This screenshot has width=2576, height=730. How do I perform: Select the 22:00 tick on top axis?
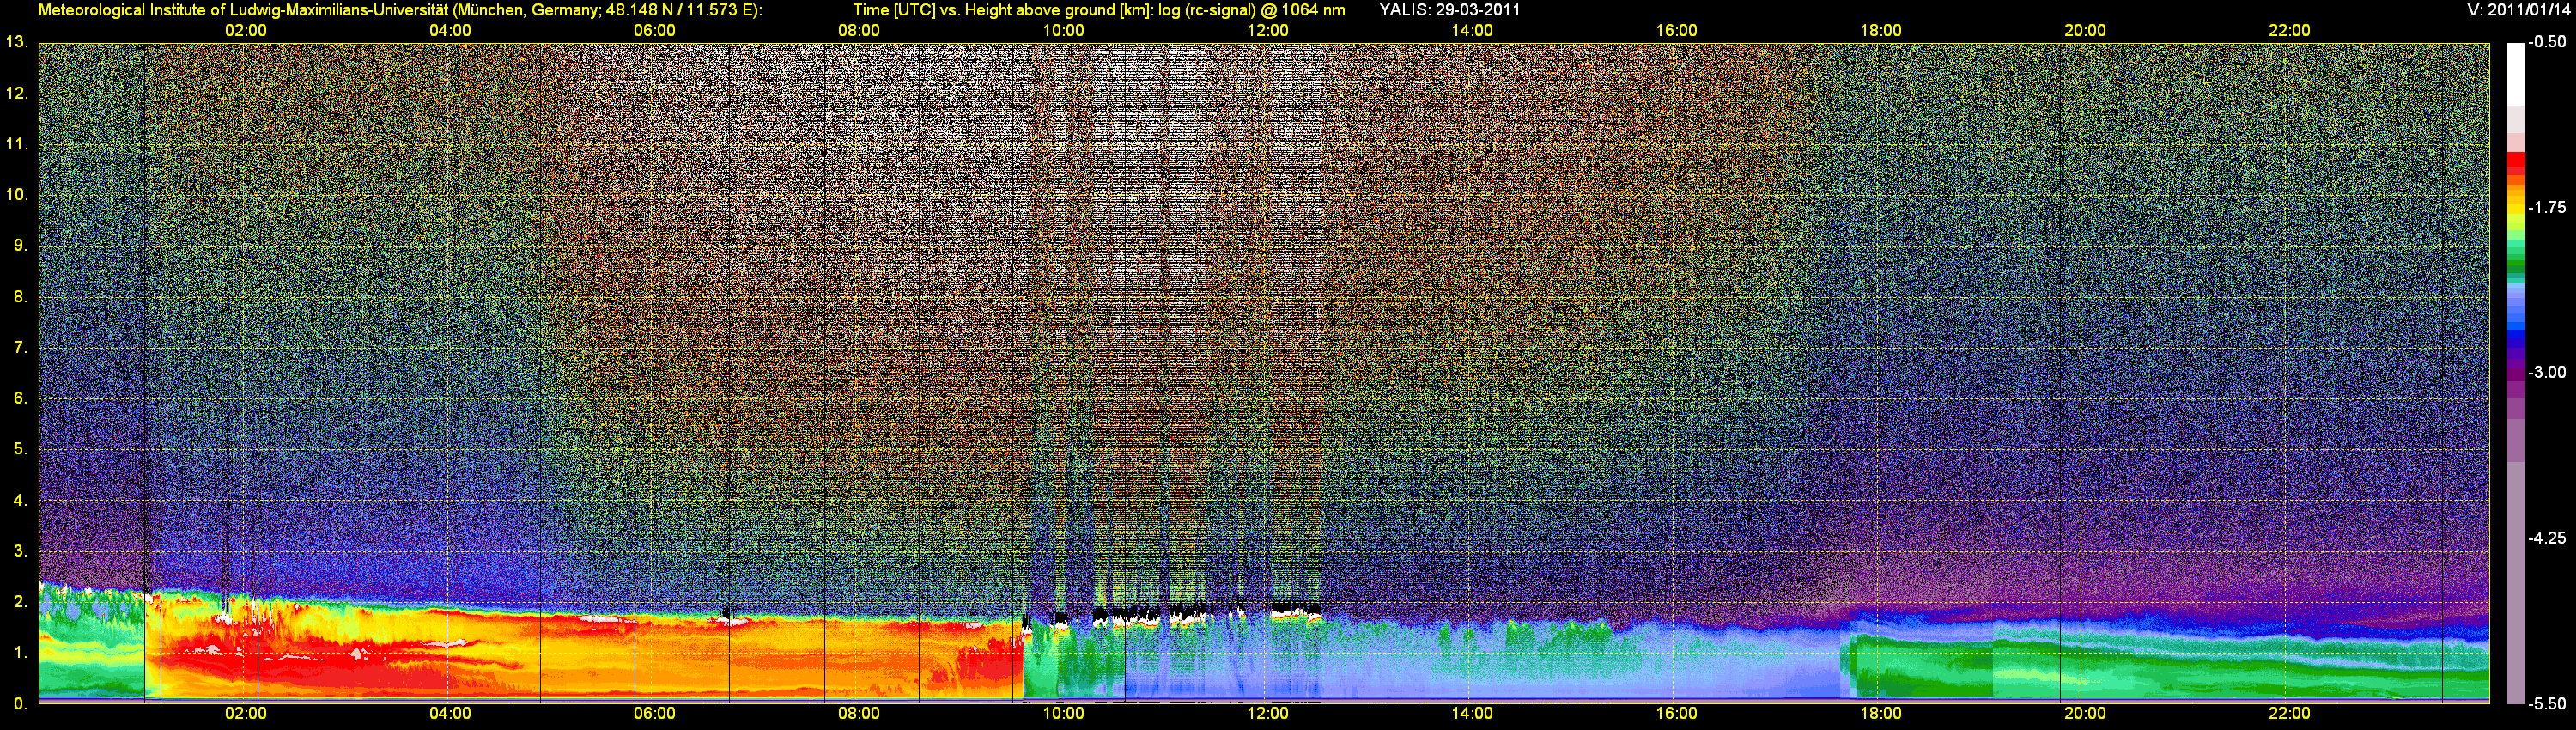(x=2289, y=30)
